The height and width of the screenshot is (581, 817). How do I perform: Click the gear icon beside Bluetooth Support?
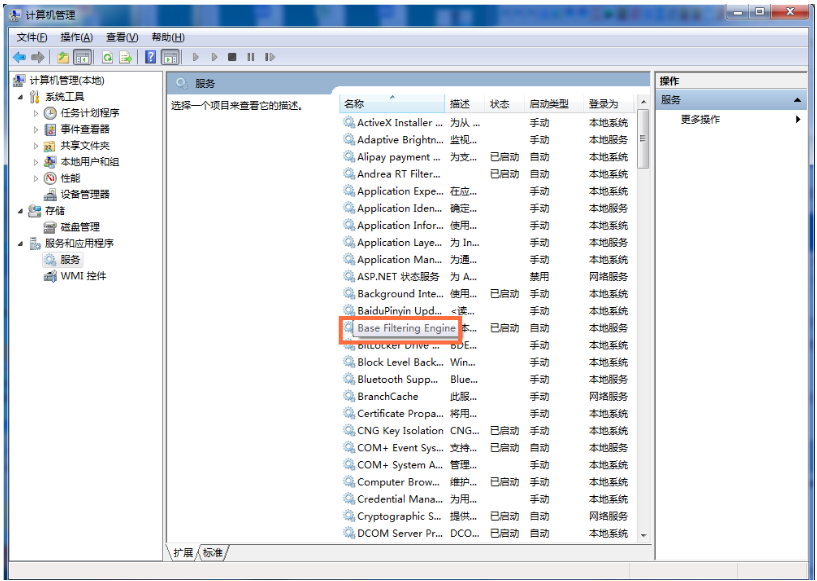click(349, 379)
